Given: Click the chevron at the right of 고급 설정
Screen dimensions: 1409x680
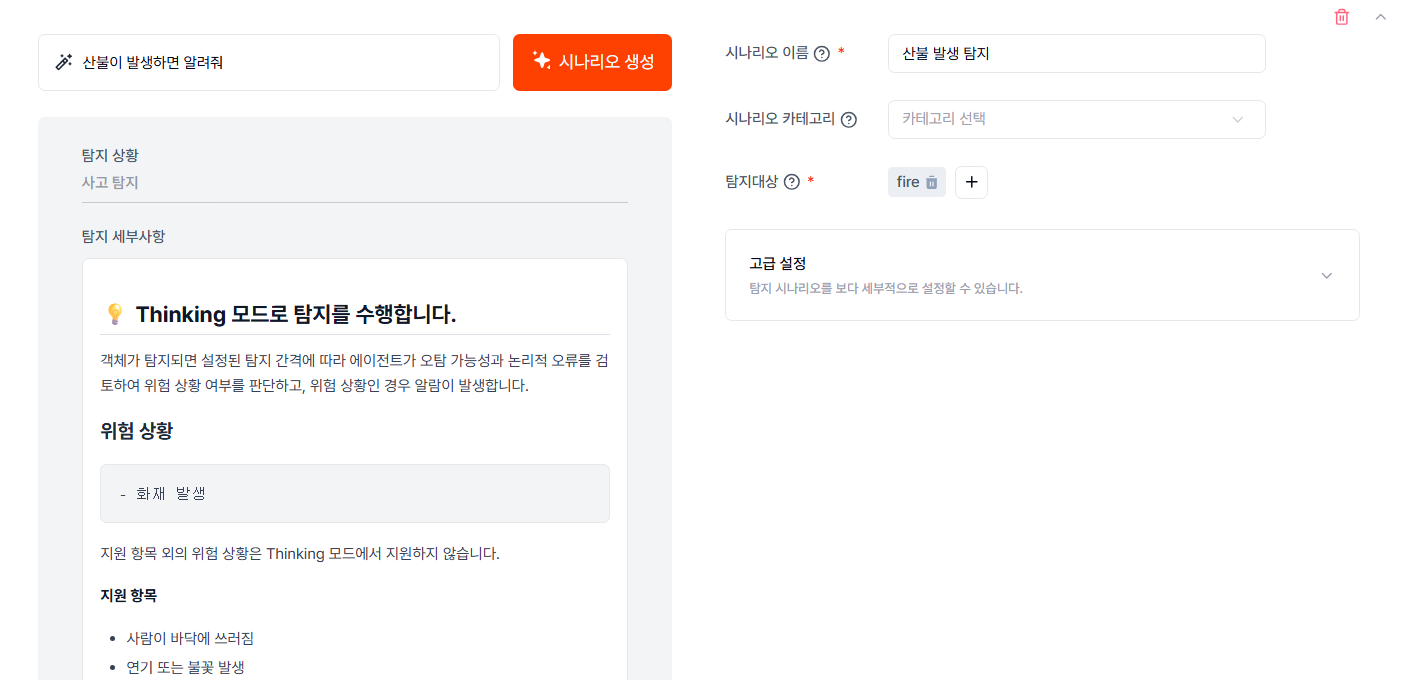Looking at the screenshot, I should (1327, 276).
